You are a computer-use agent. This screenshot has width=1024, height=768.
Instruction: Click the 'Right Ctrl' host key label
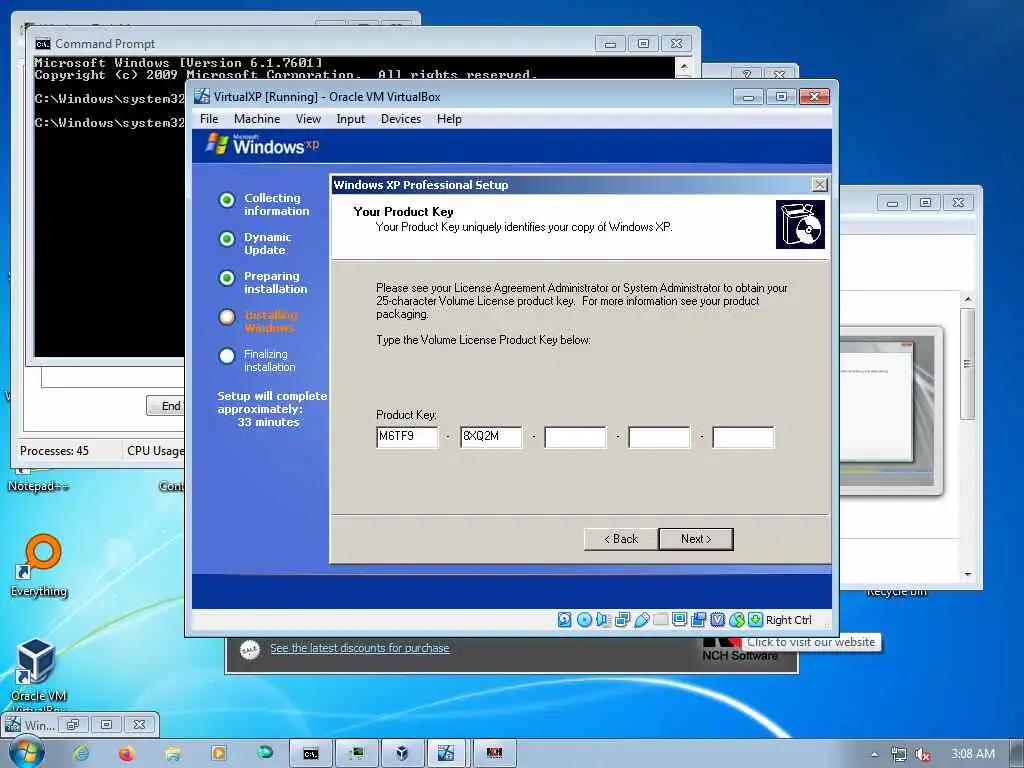789,620
